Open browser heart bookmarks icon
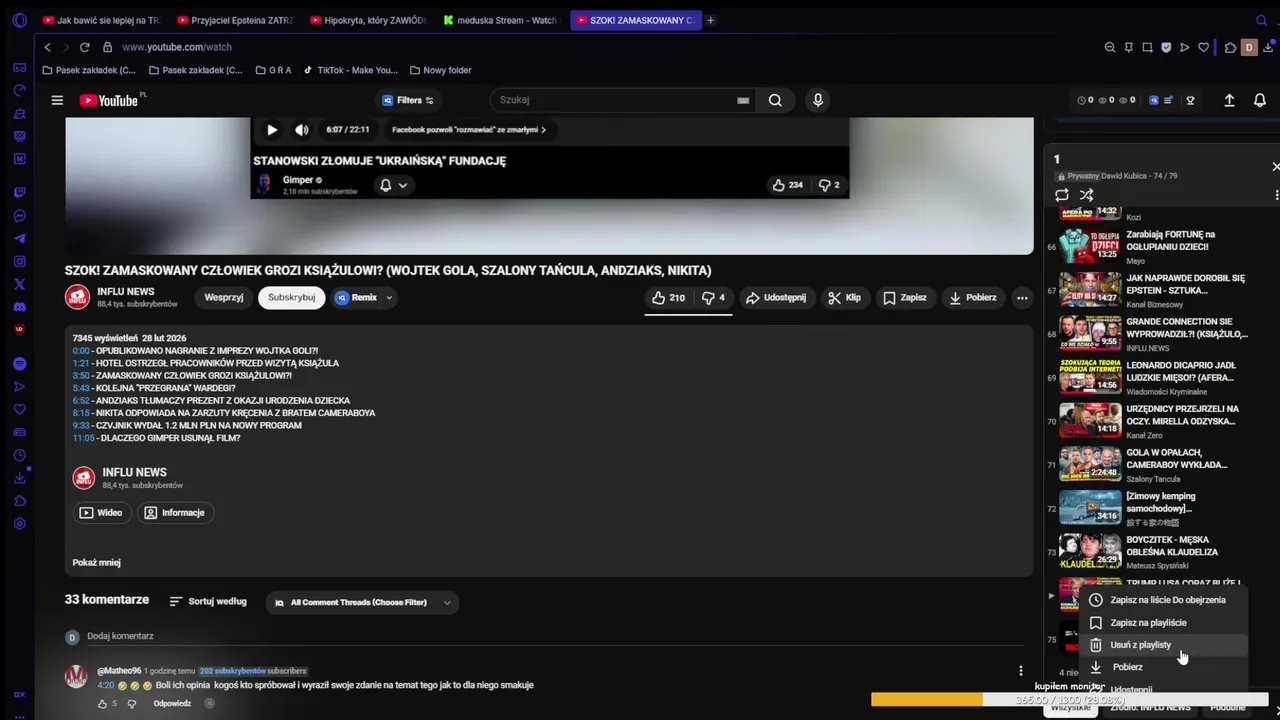 pyautogui.click(x=1203, y=47)
